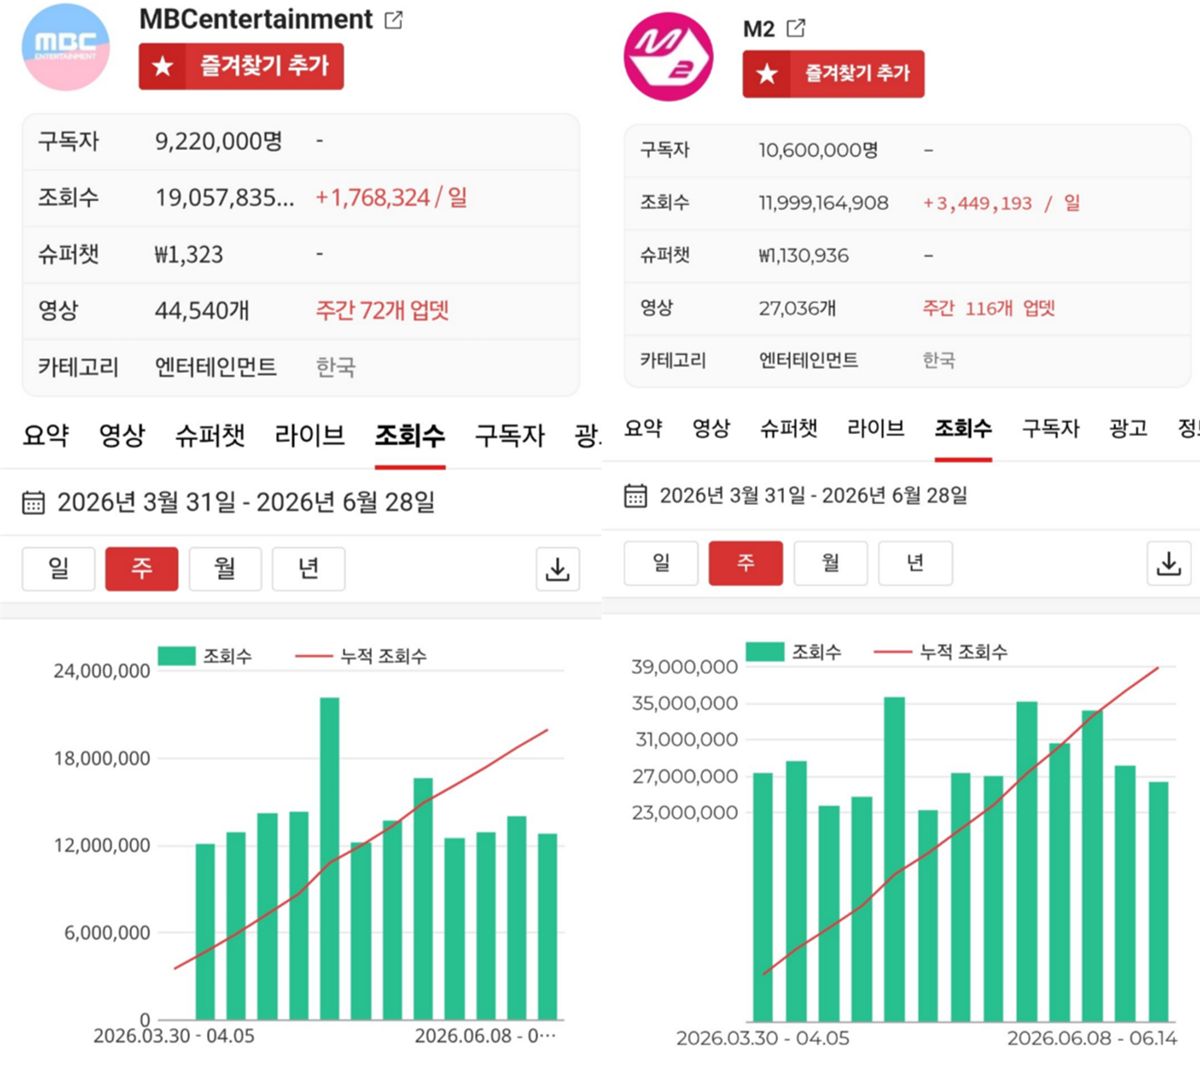The image size is (1200, 1066).
Task: Open M2 date range picker
Action: 813,495
